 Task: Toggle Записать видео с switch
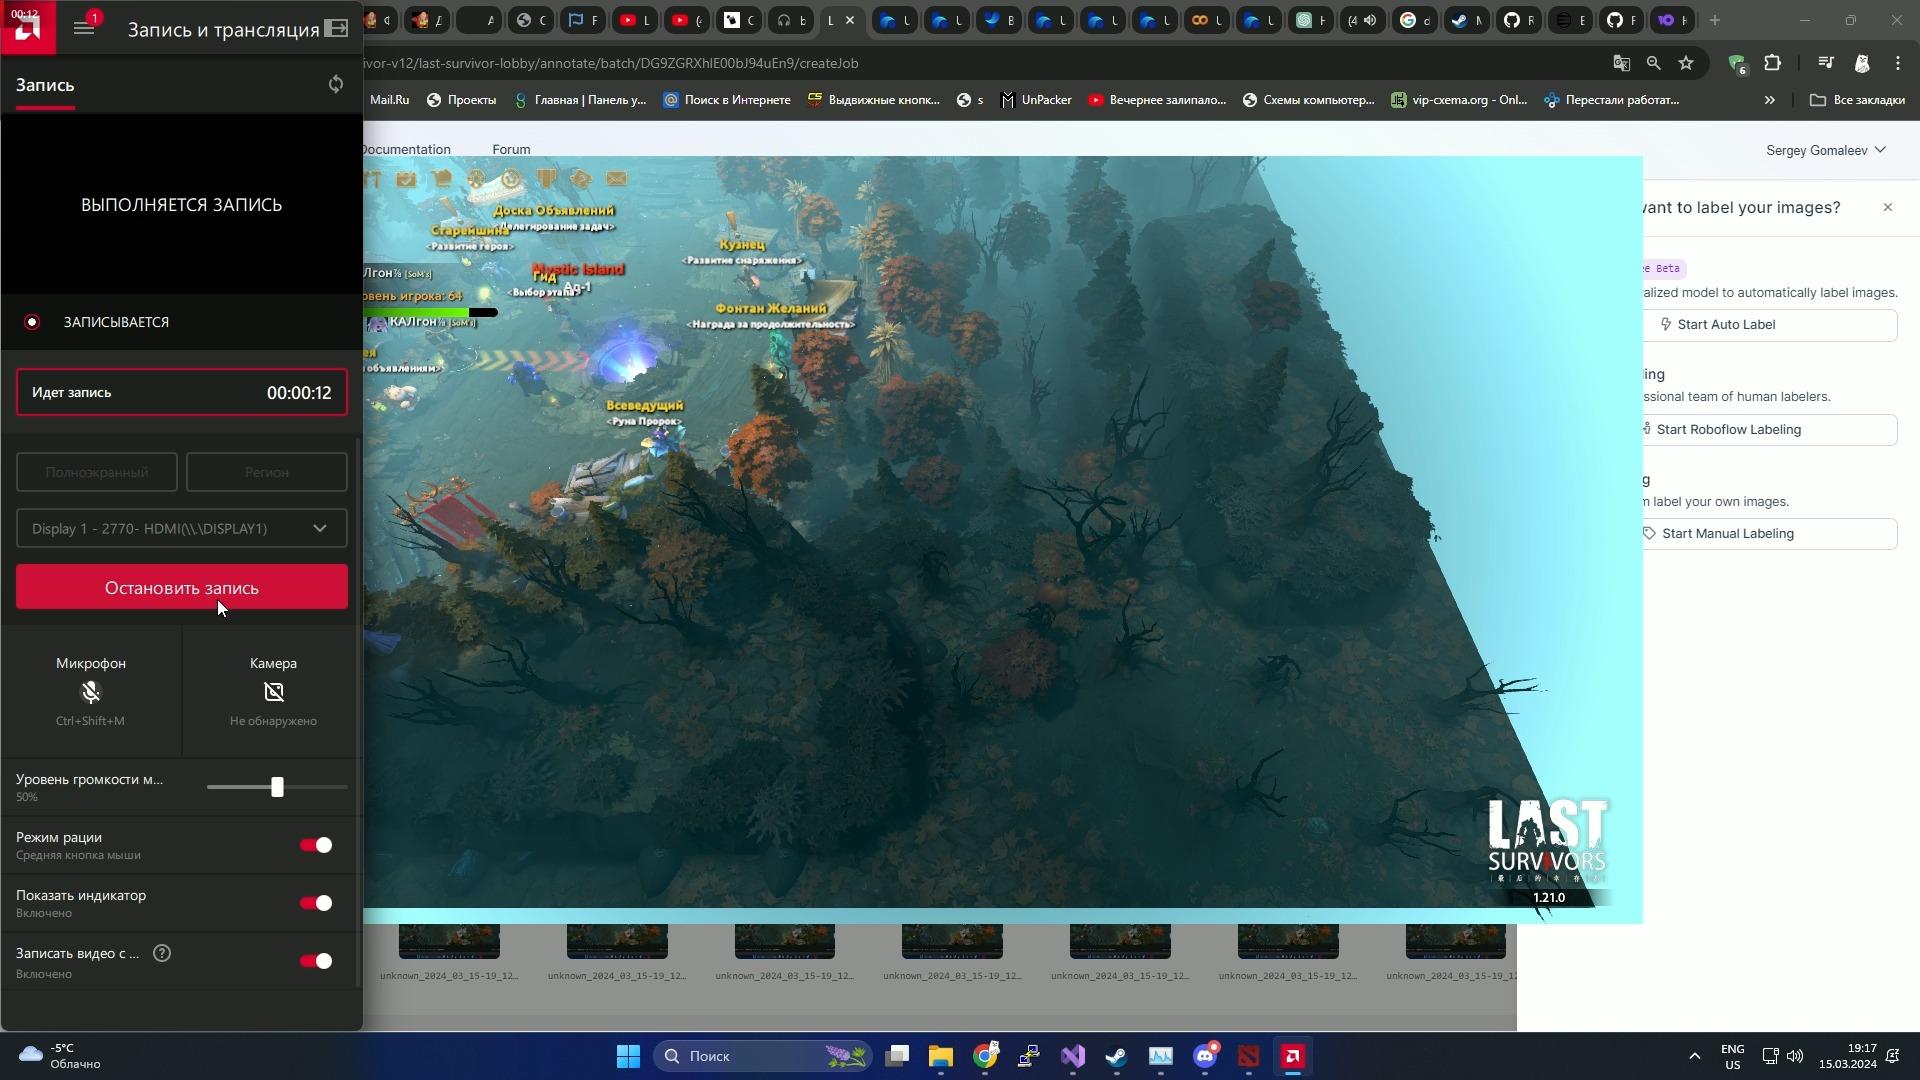[316, 961]
